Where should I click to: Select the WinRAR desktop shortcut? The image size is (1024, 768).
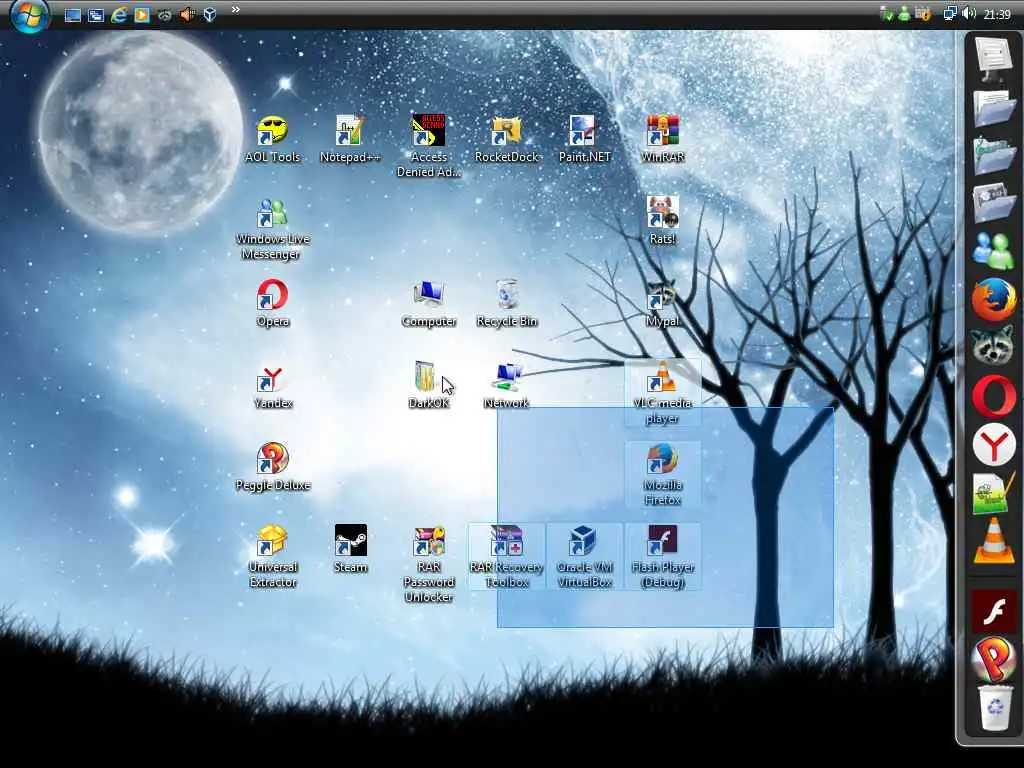662,139
